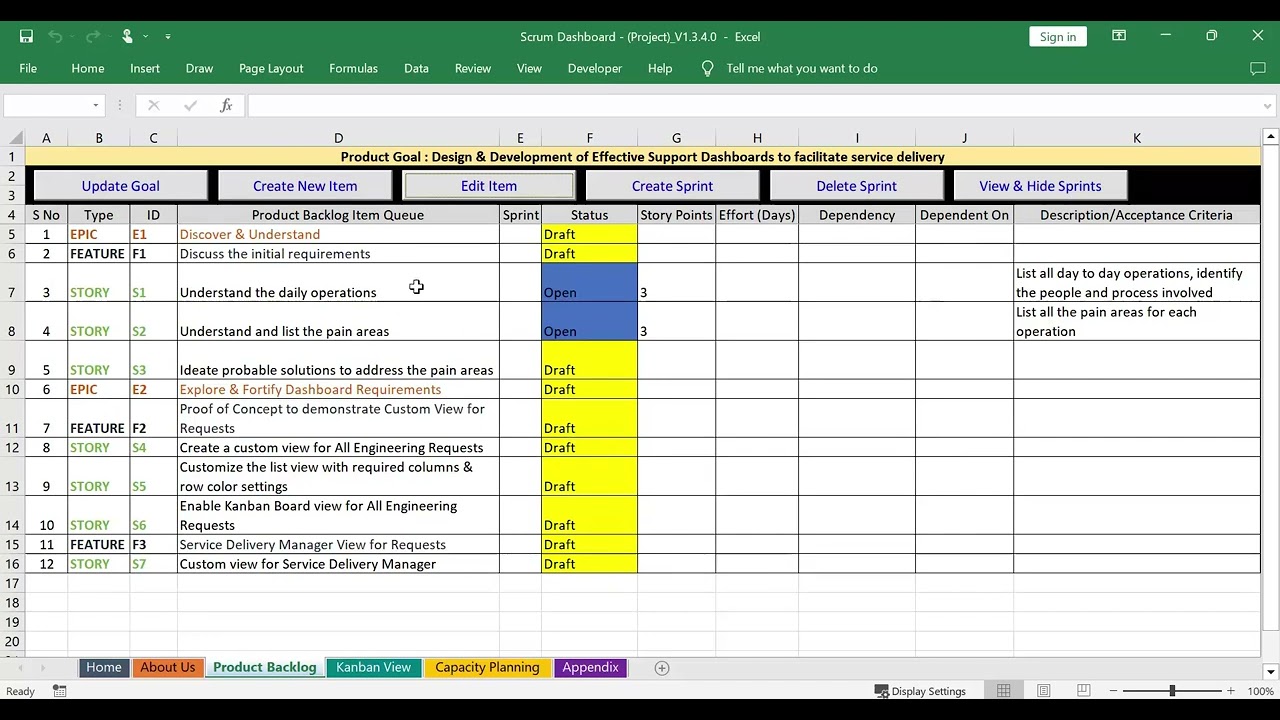Click inside the Name Box field
The width and height of the screenshot is (1280, 720).
click(47, 105)
